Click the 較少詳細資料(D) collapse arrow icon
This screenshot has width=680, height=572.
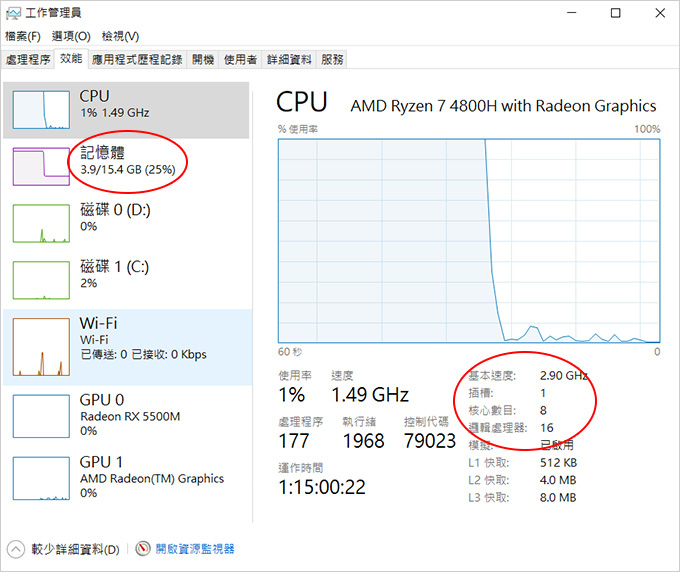click(x=16, y=549)
